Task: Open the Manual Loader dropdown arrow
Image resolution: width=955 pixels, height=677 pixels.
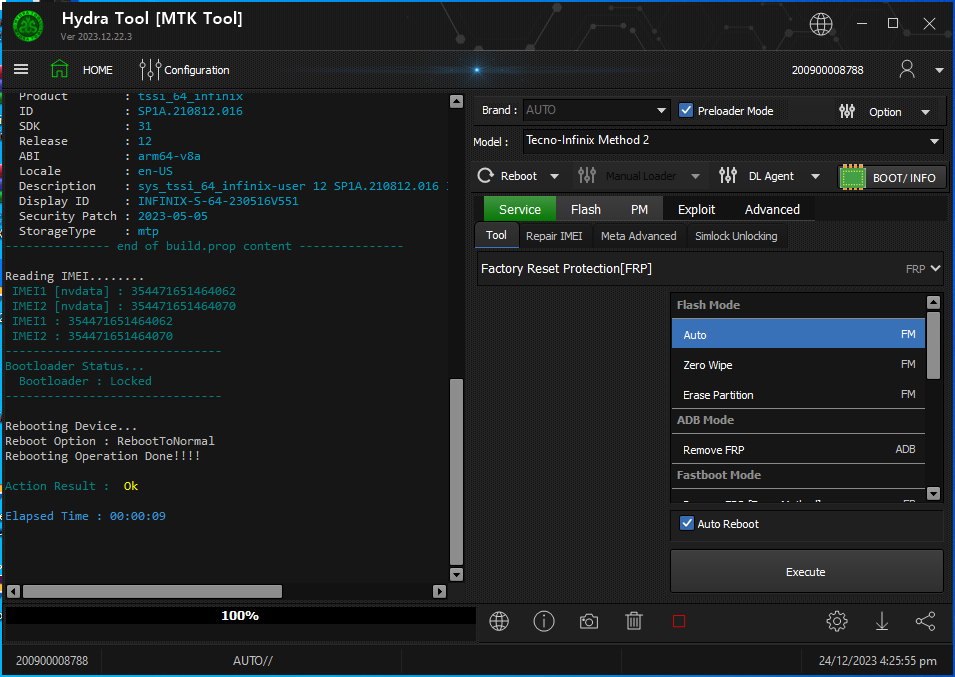Action: point(695,177)
